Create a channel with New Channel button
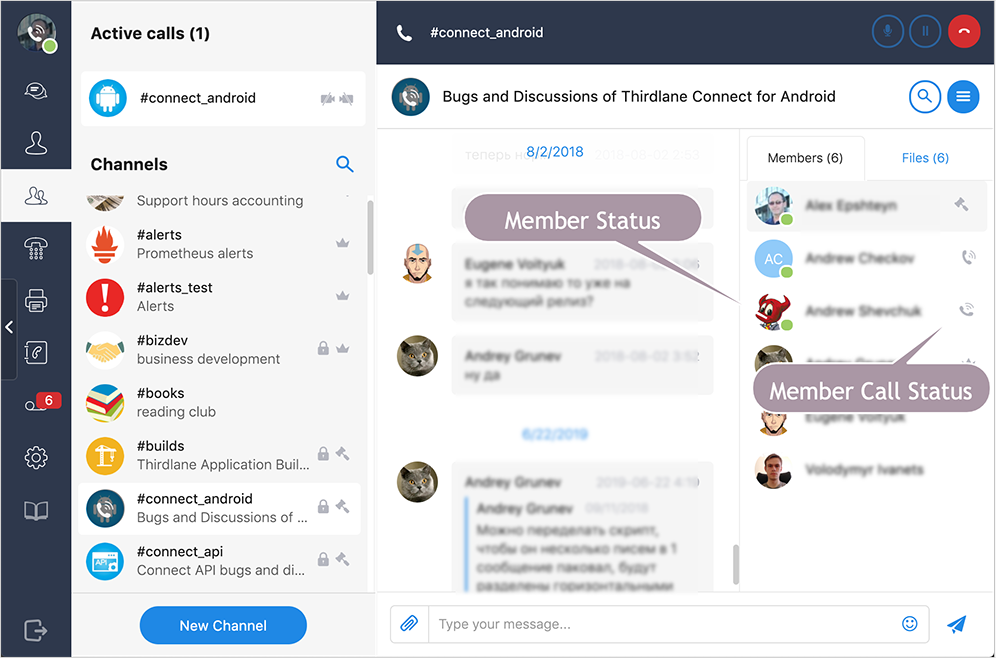The height and width of the screenshot is (658, 1000). click(x=222, y=625)
